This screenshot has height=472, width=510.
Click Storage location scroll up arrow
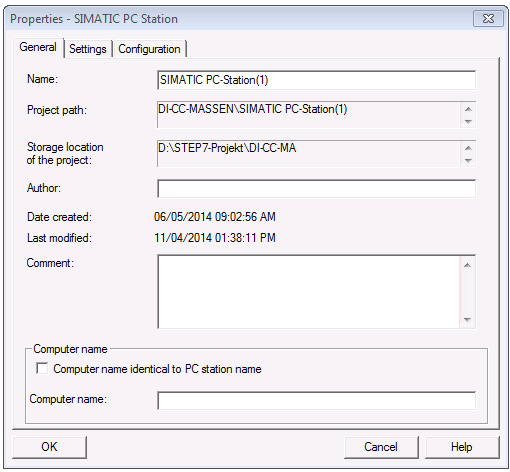pyautogui.click(x=468, y=148)
